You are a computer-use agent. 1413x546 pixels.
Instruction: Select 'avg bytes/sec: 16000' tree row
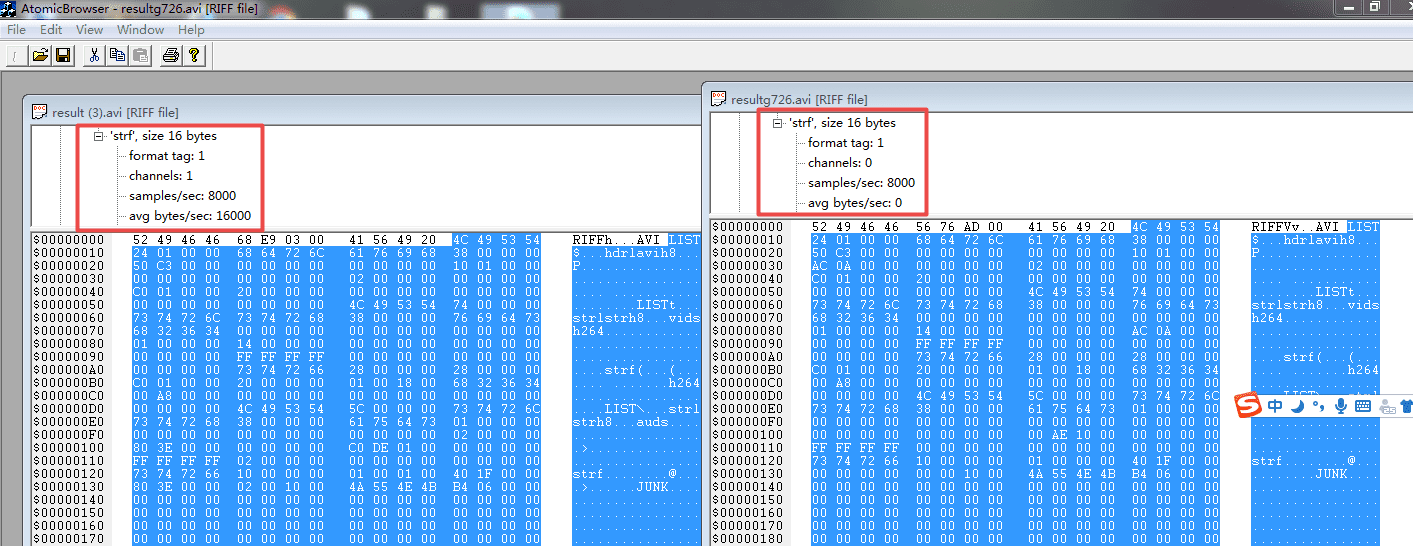pos(189,216)
